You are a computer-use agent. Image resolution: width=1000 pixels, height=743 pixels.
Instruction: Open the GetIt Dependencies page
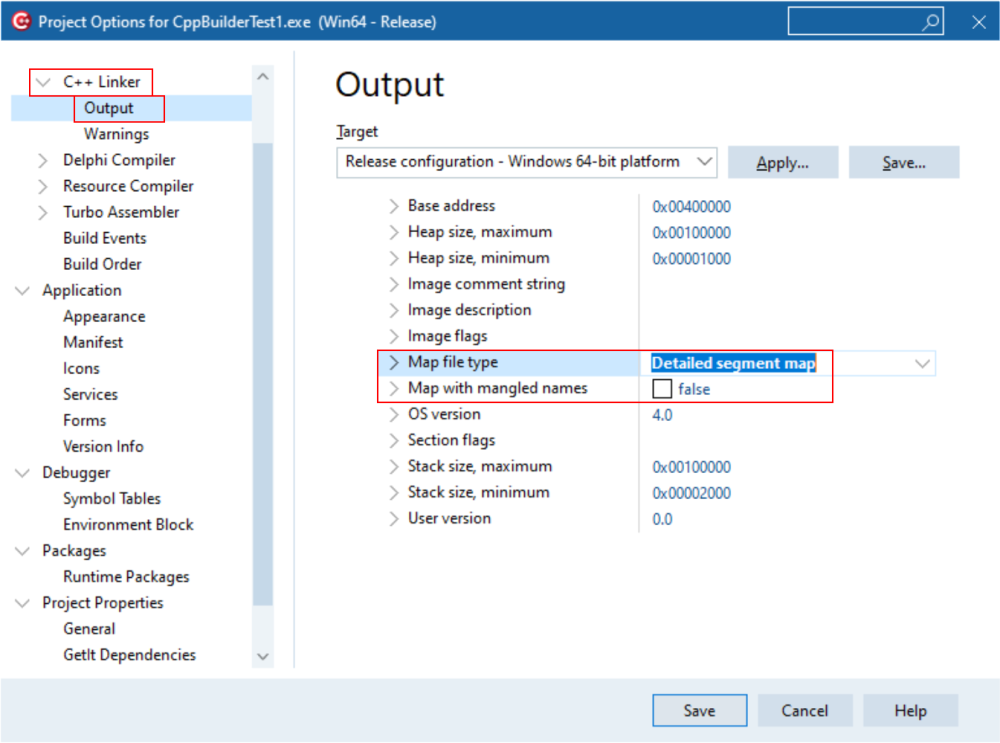point(129,655)
